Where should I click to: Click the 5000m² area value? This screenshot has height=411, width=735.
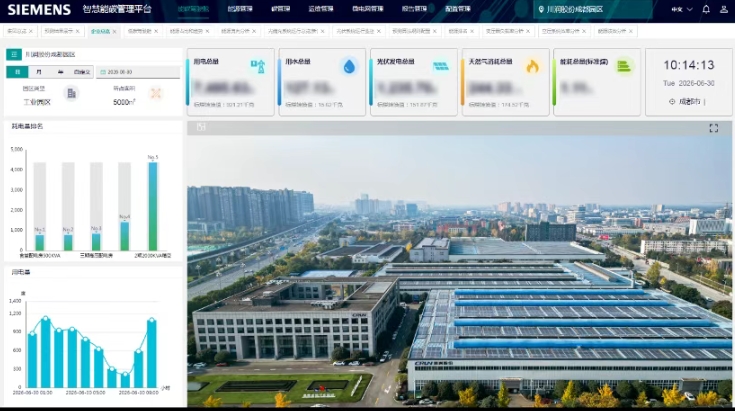[124, 102]
